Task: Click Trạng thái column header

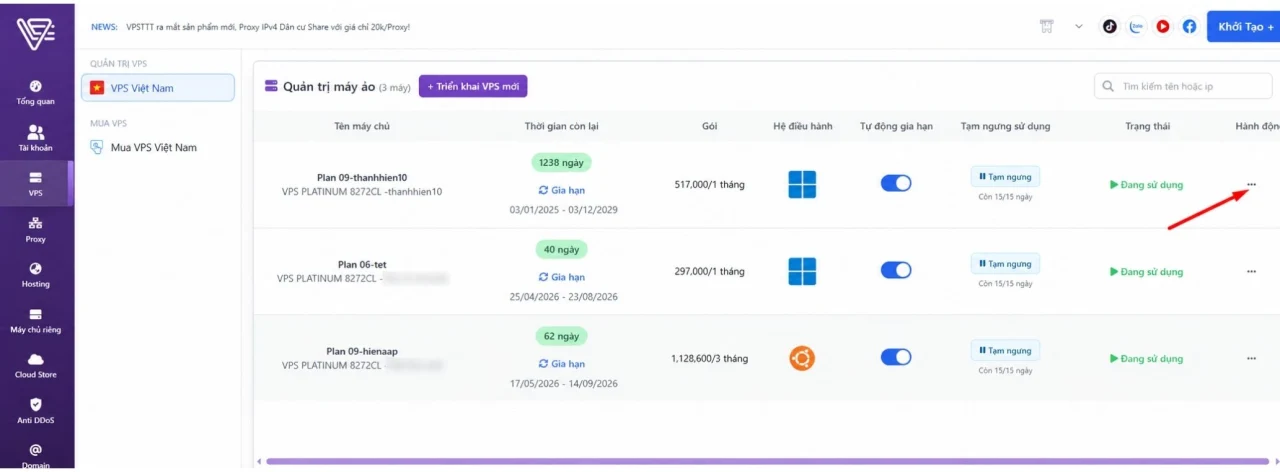Action: (1146, 127)
